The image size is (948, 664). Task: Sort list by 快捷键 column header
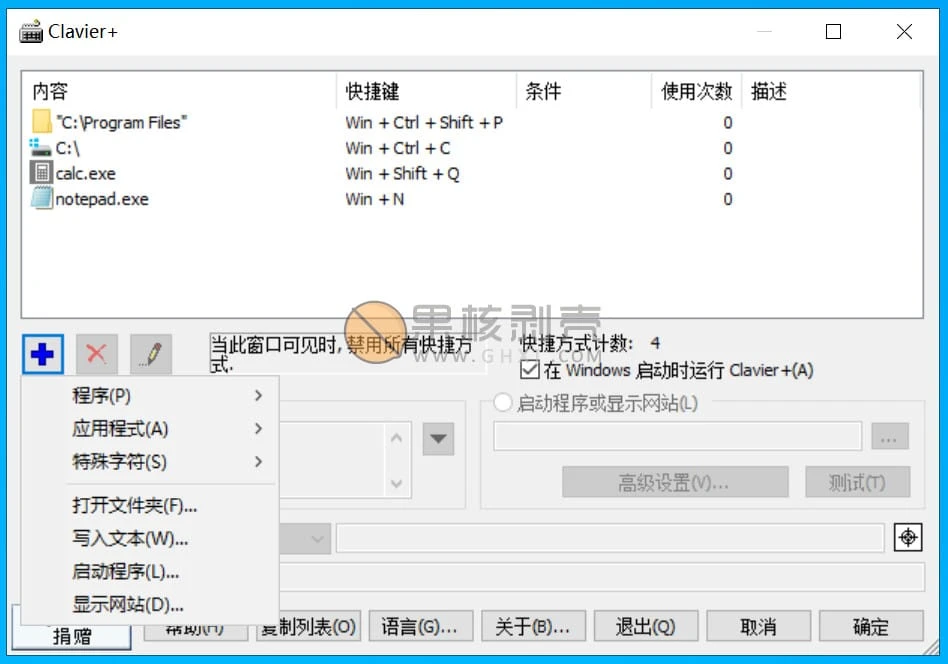click(x=426, y=91)
